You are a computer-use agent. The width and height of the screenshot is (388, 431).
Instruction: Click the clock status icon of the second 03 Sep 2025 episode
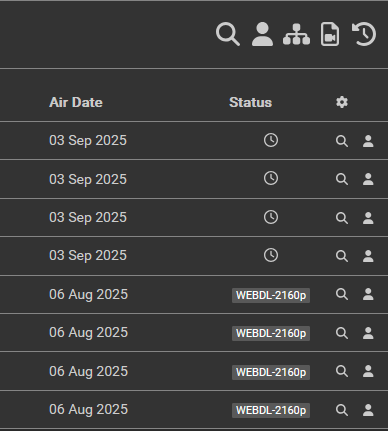pos(271,179)
